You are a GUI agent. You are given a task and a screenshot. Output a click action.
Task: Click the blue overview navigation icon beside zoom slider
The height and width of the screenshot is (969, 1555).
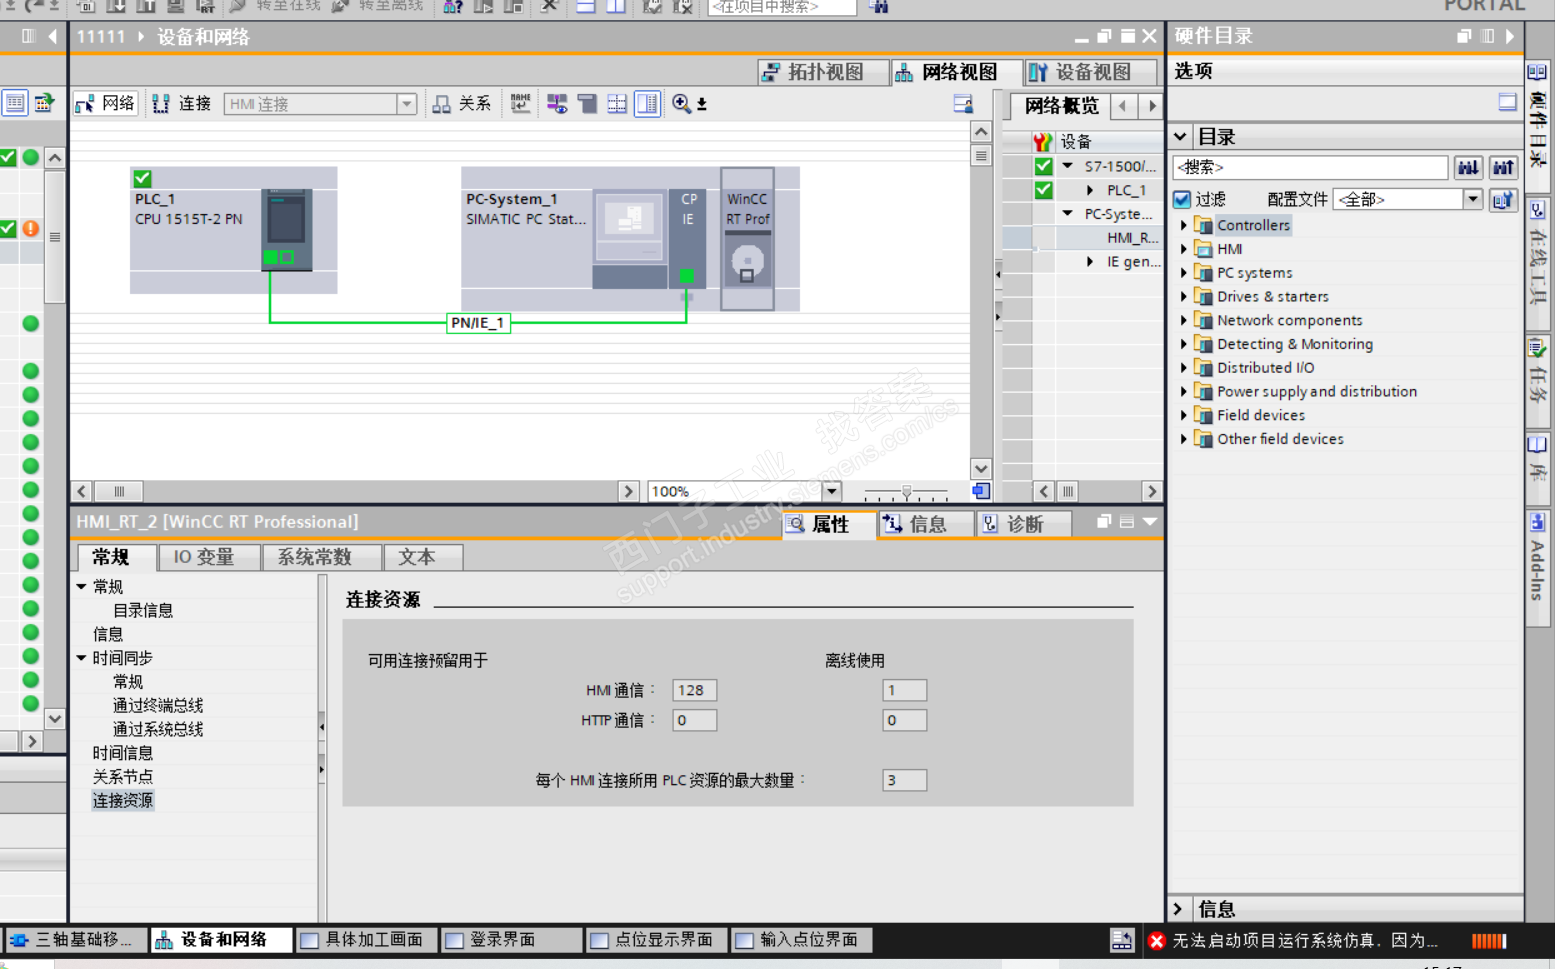click(x=981, y=491)
